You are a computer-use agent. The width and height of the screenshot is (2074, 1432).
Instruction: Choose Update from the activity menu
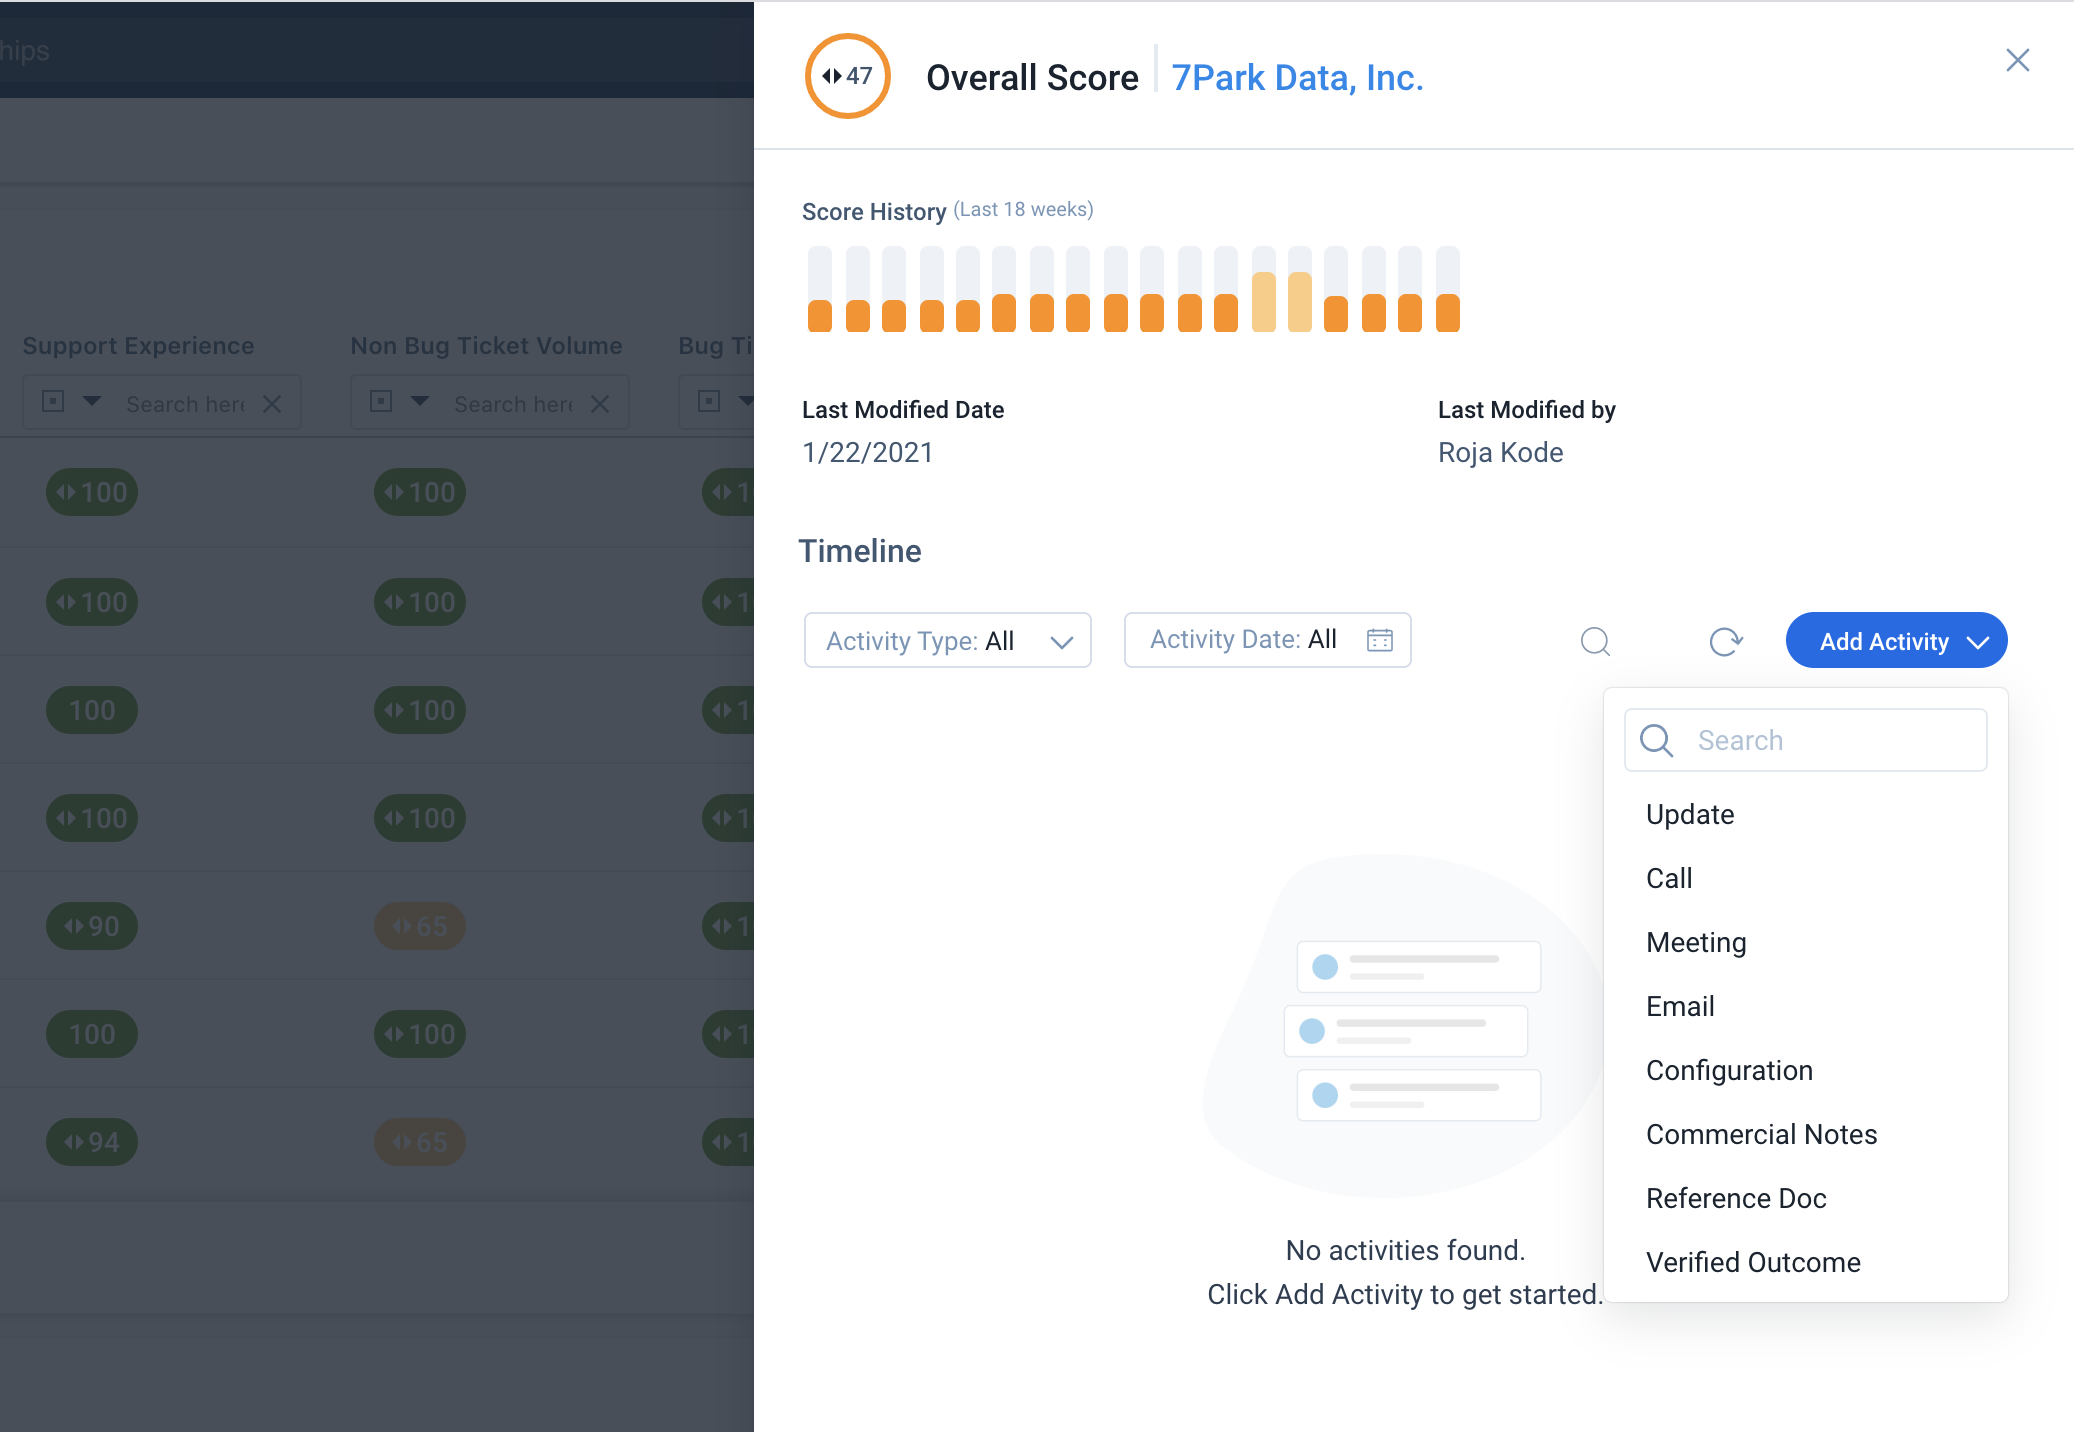pos(1805,814)
